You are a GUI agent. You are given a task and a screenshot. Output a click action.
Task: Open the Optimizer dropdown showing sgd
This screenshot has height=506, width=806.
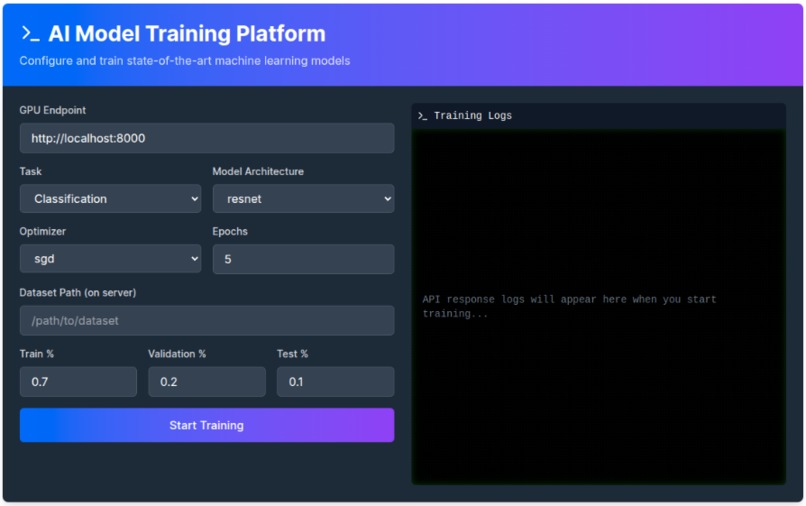coord(111,259)
